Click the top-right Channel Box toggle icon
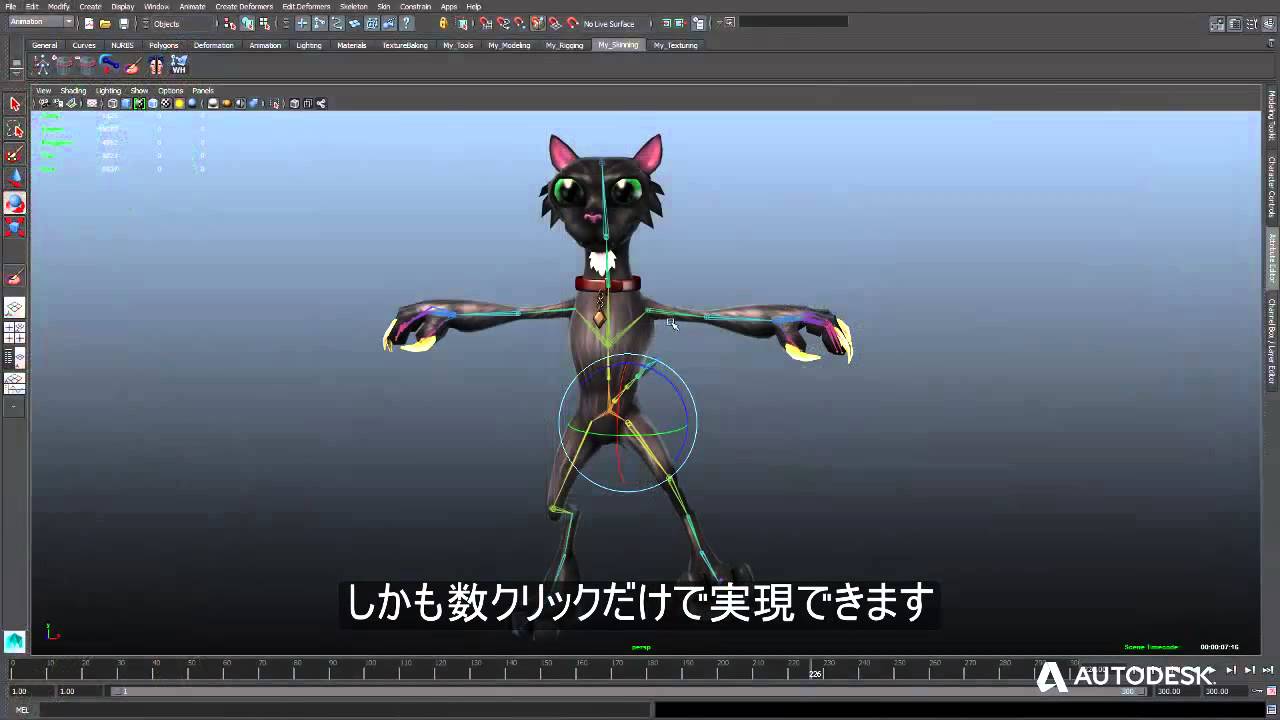 pyautogui.click(x=1267, y=23)
